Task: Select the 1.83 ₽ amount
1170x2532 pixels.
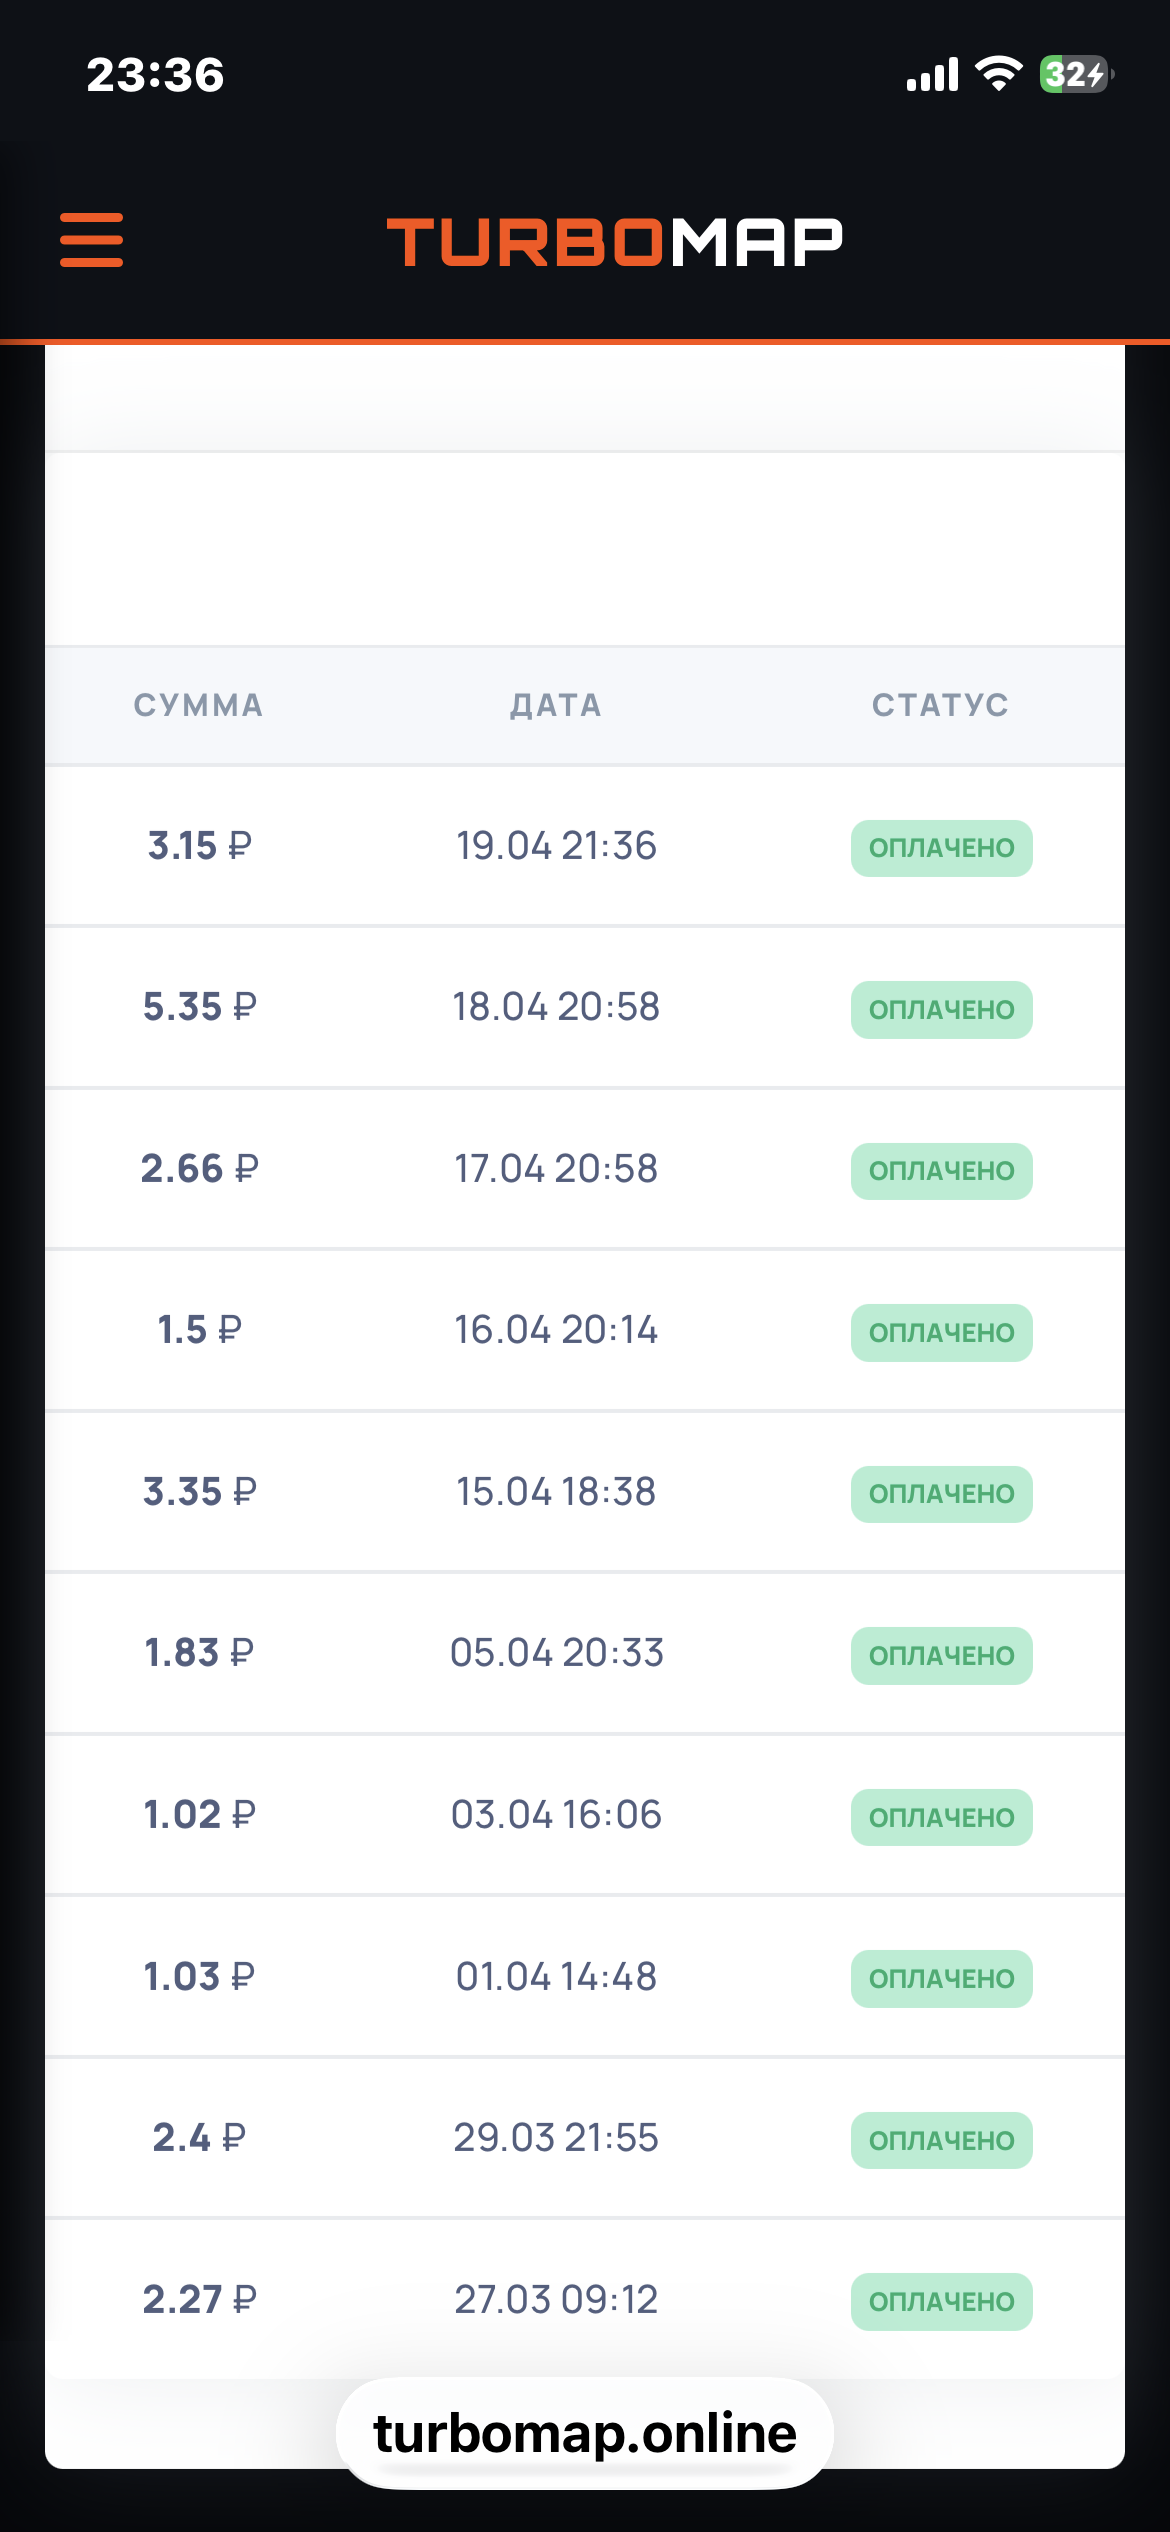Action: 199,1653
